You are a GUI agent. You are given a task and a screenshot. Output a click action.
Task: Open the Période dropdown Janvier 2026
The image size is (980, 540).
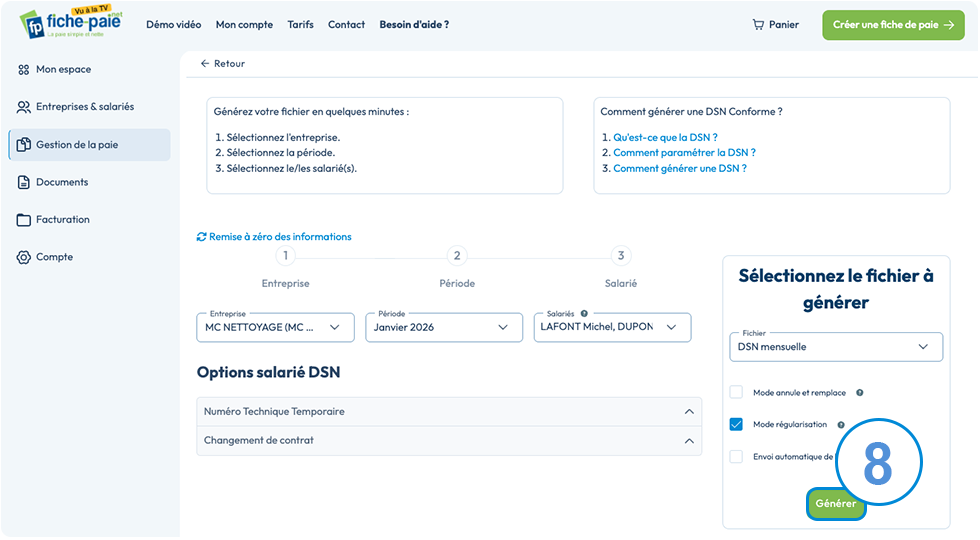coord(444,327)
